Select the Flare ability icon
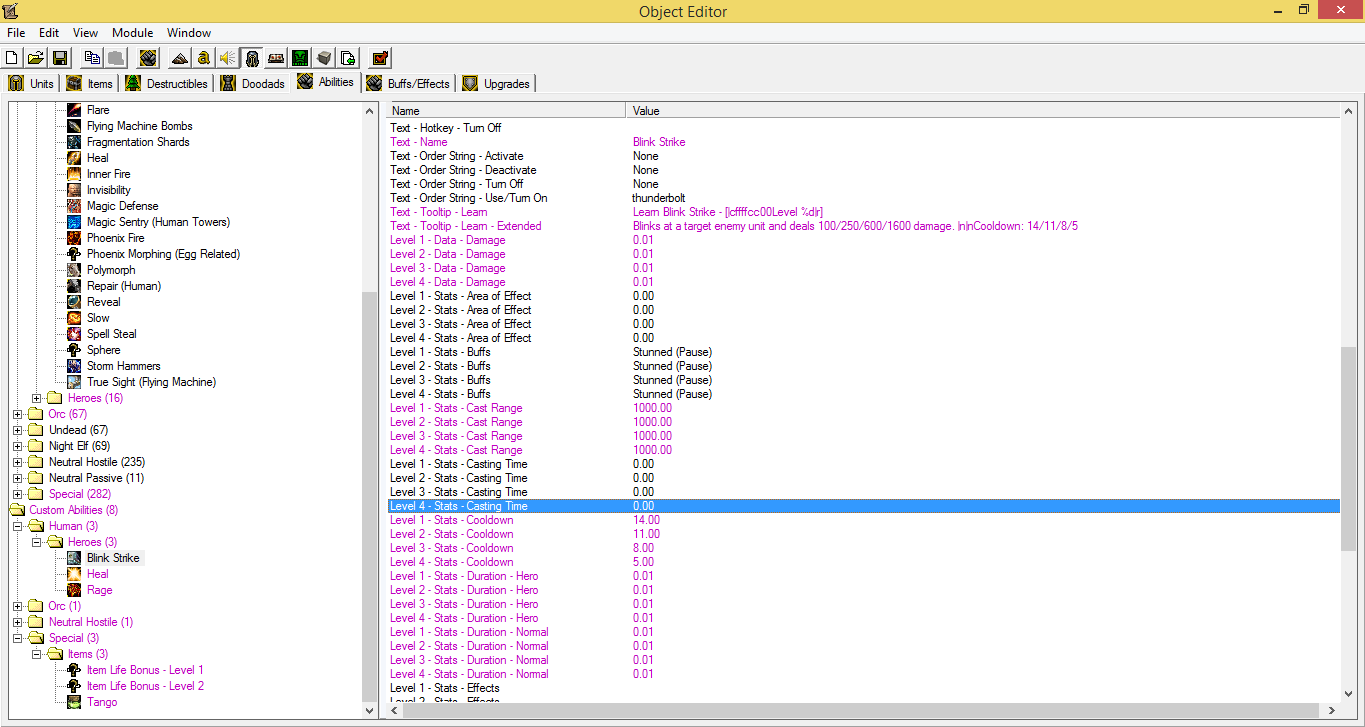 tap(74, 110)
